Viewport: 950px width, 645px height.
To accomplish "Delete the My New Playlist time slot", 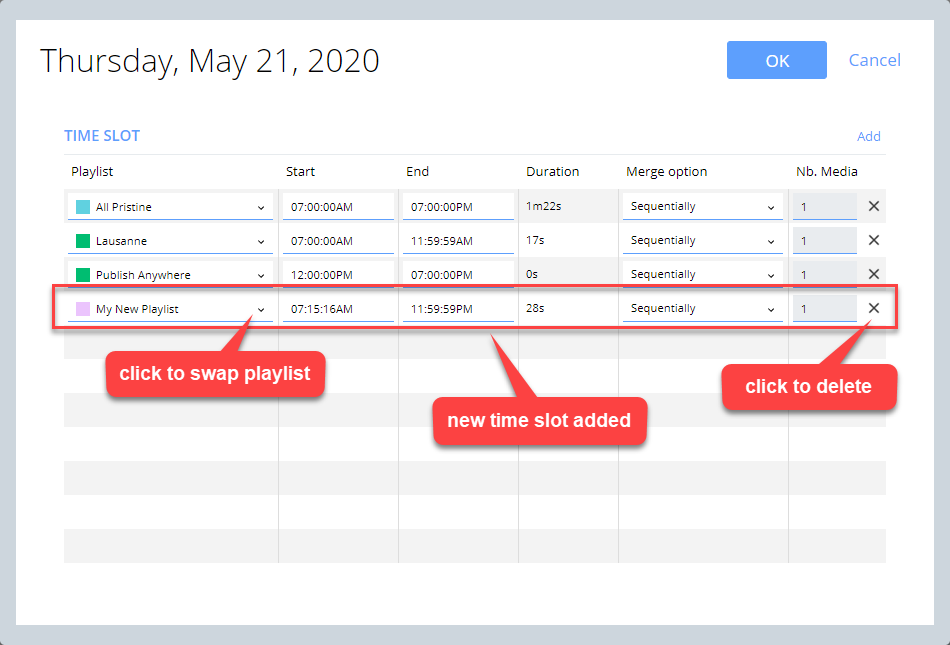I will (x=873, y=308).
